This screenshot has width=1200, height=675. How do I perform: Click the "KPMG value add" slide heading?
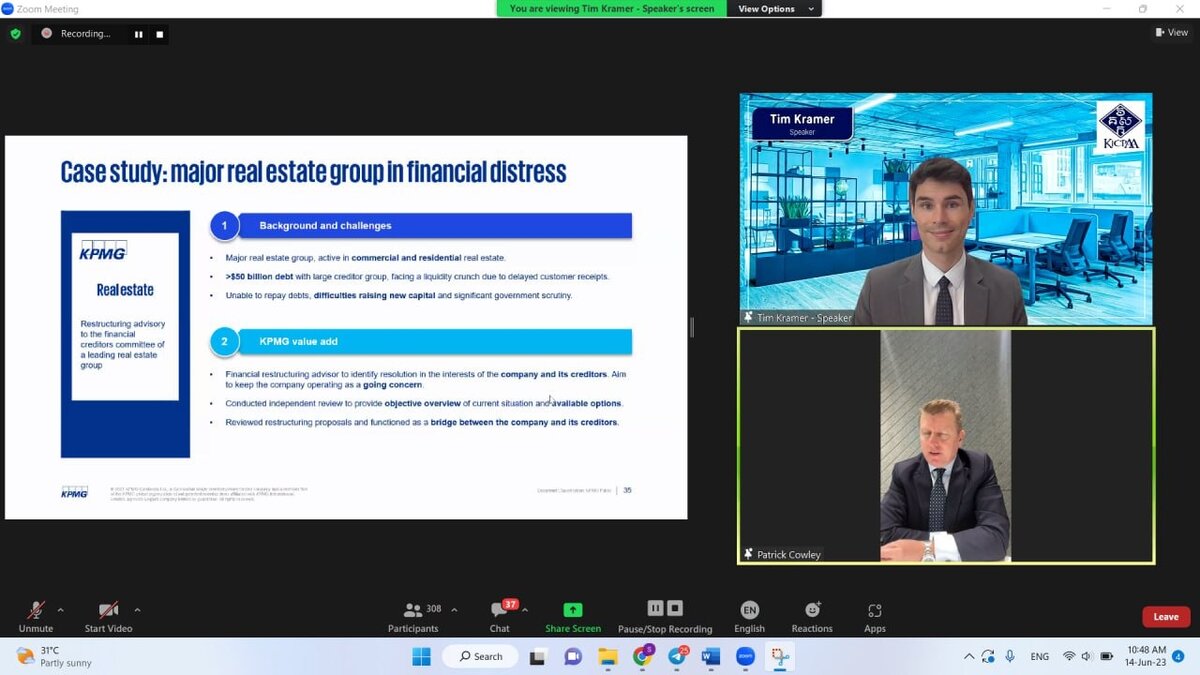tap(298, 341)
